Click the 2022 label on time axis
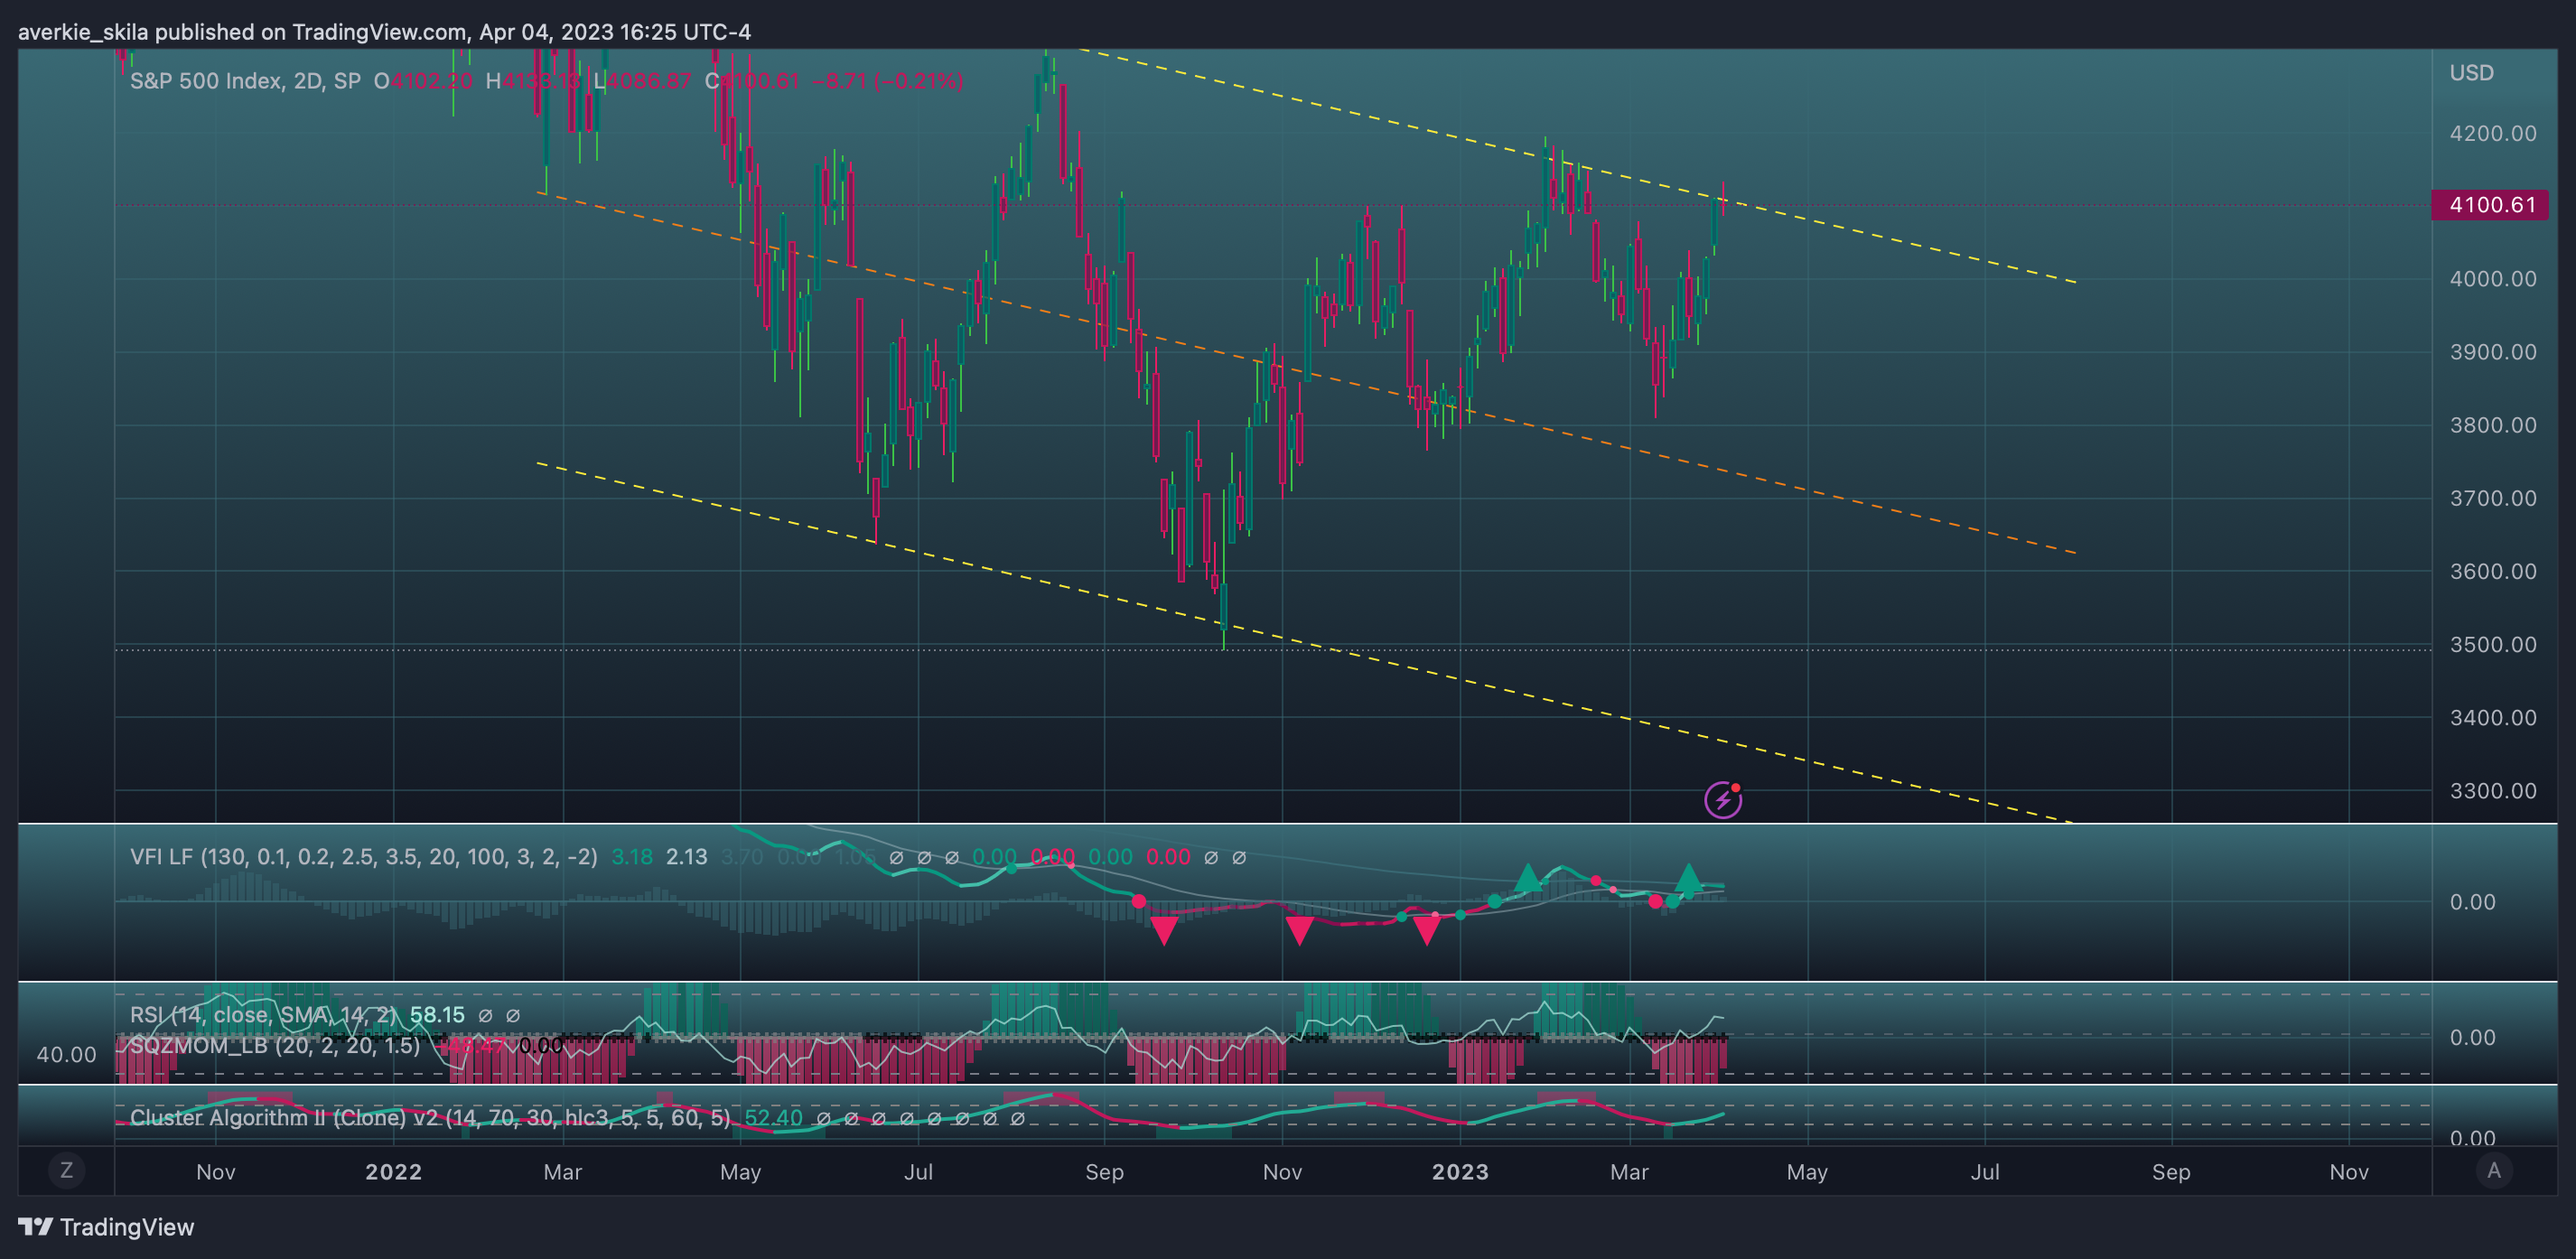 pos(393,1171)
